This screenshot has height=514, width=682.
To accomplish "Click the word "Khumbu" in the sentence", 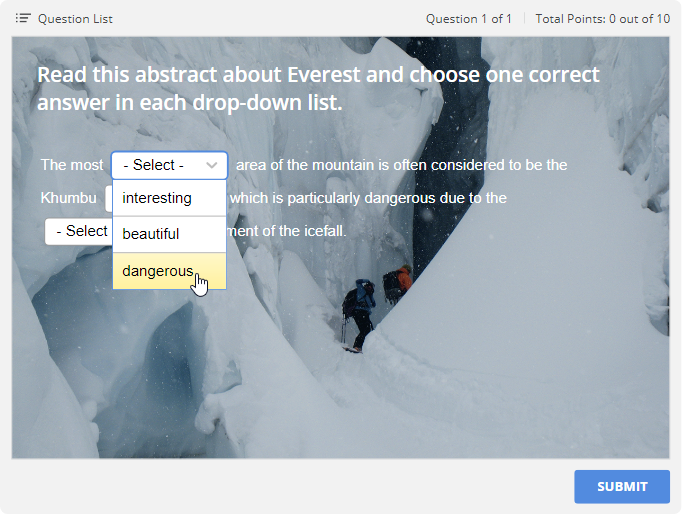I will pos(68,198).
